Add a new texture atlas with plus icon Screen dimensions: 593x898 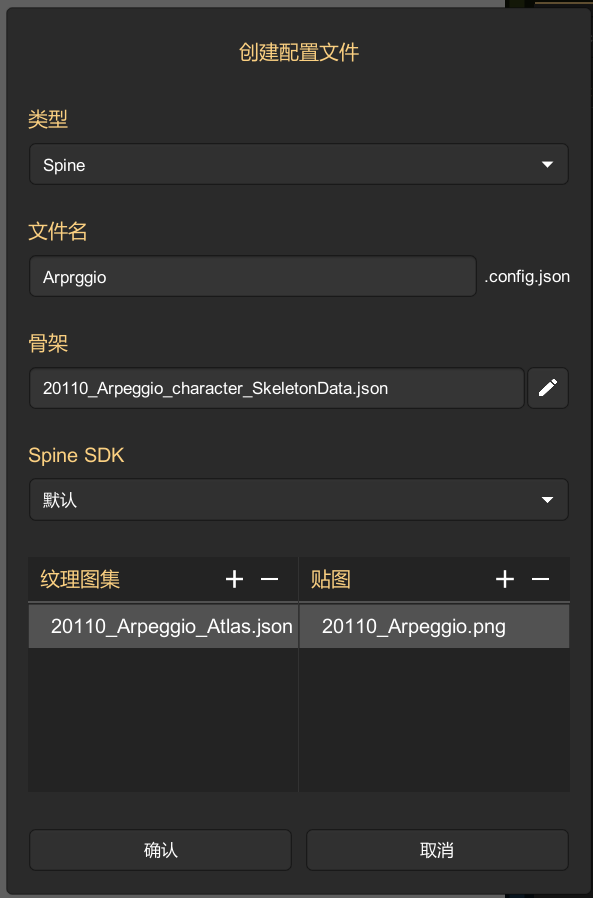coord(234,580)
